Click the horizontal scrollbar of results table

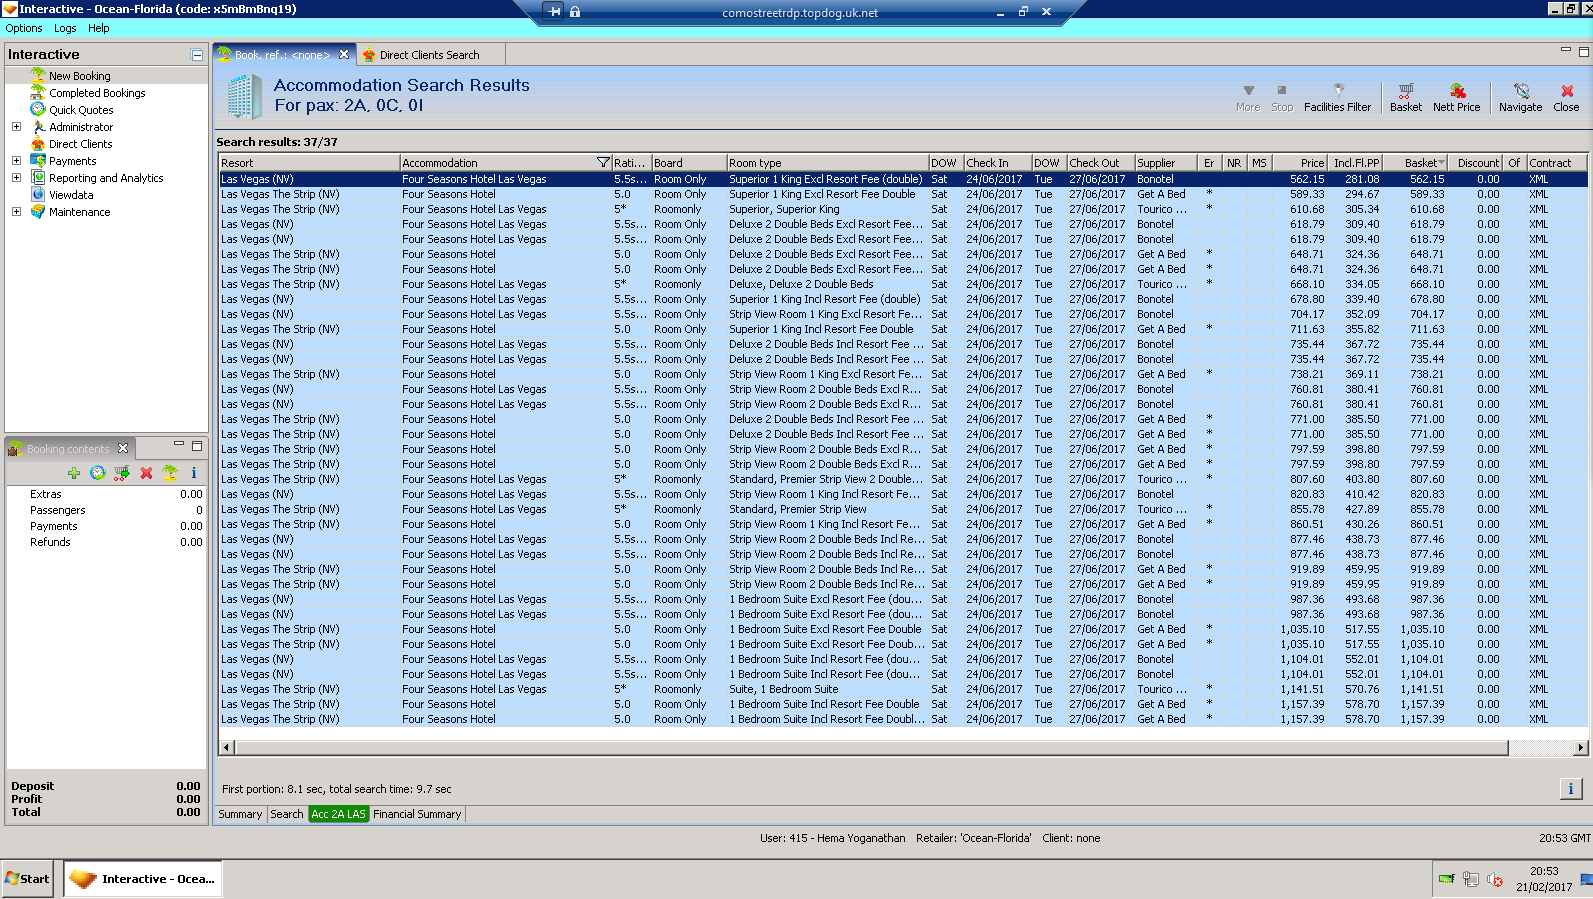point(871,747)
